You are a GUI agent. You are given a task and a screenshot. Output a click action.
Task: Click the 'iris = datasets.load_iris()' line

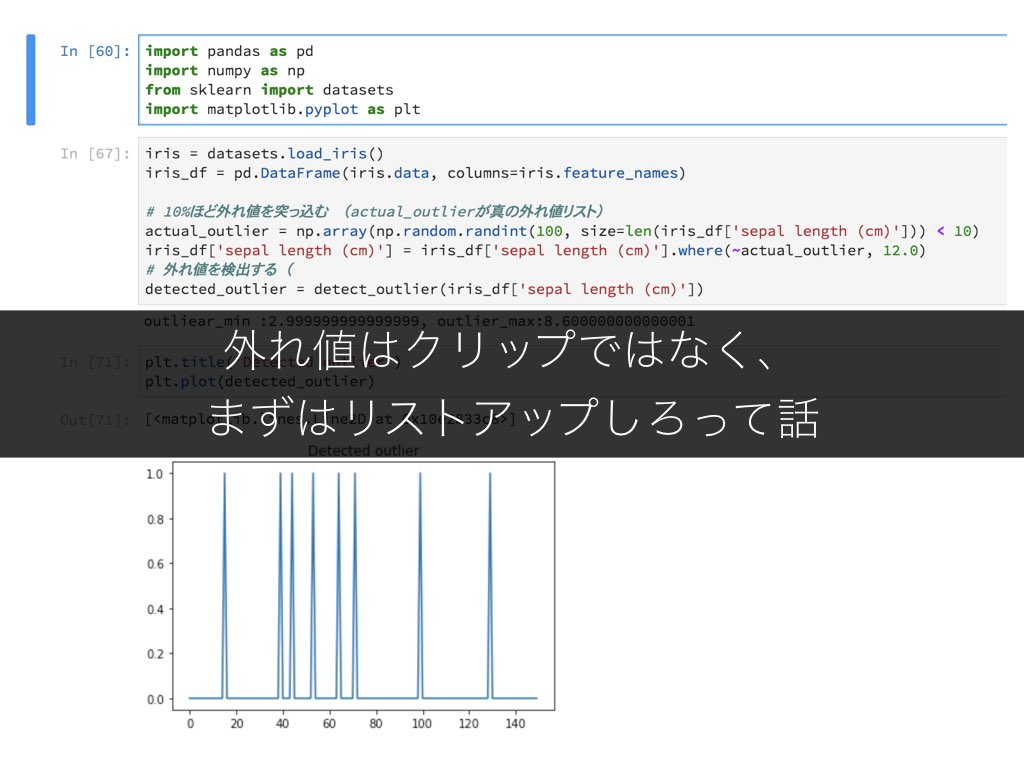(264, 153)
